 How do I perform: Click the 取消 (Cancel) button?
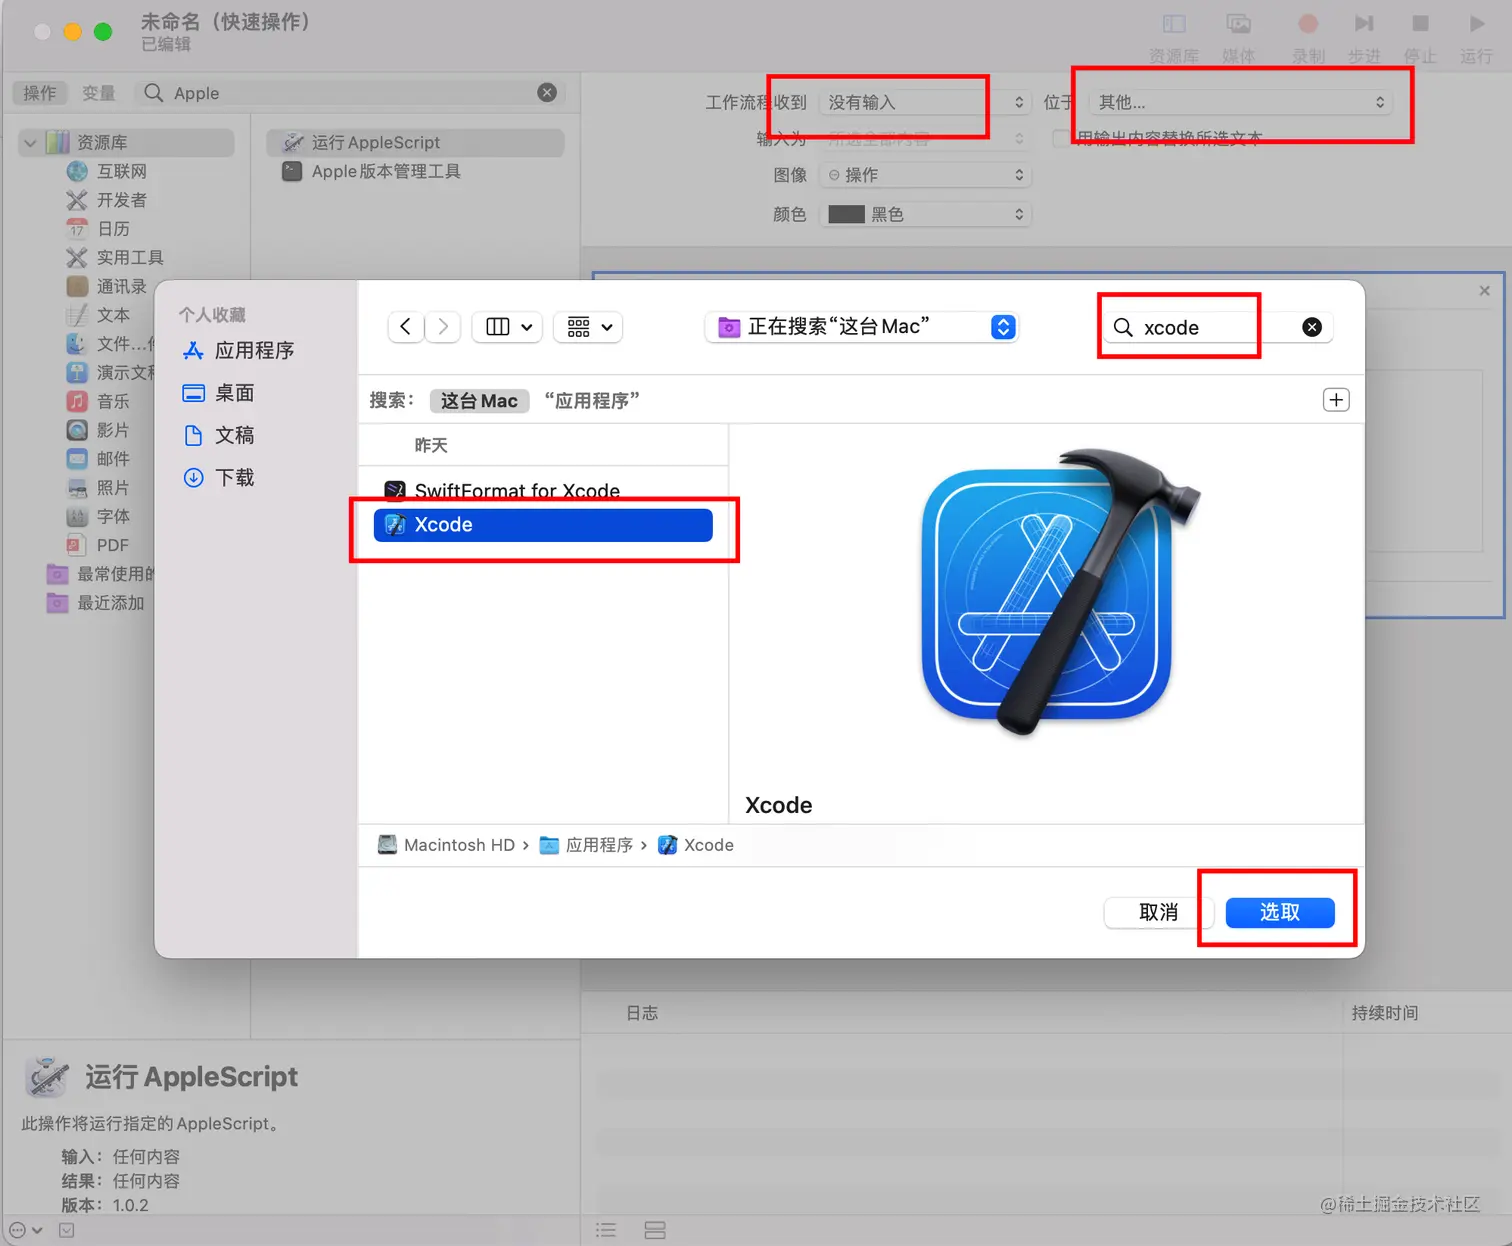click(x=1159, y=912)
